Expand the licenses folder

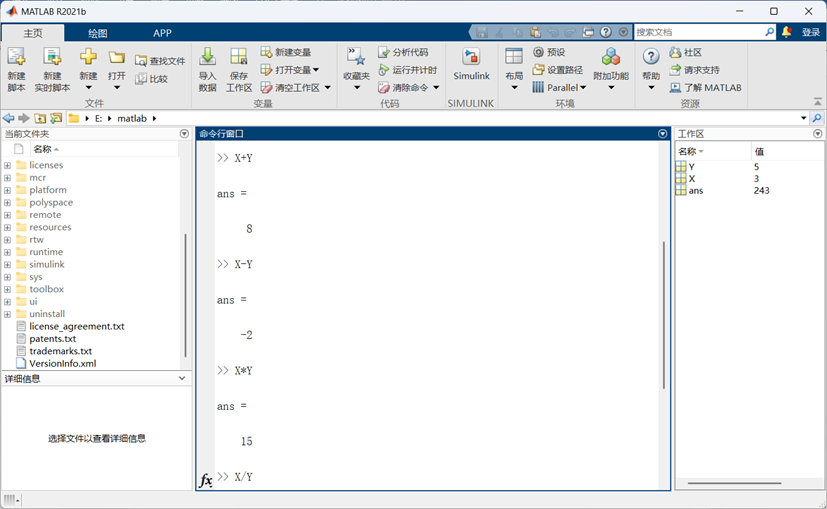[7, 165]
